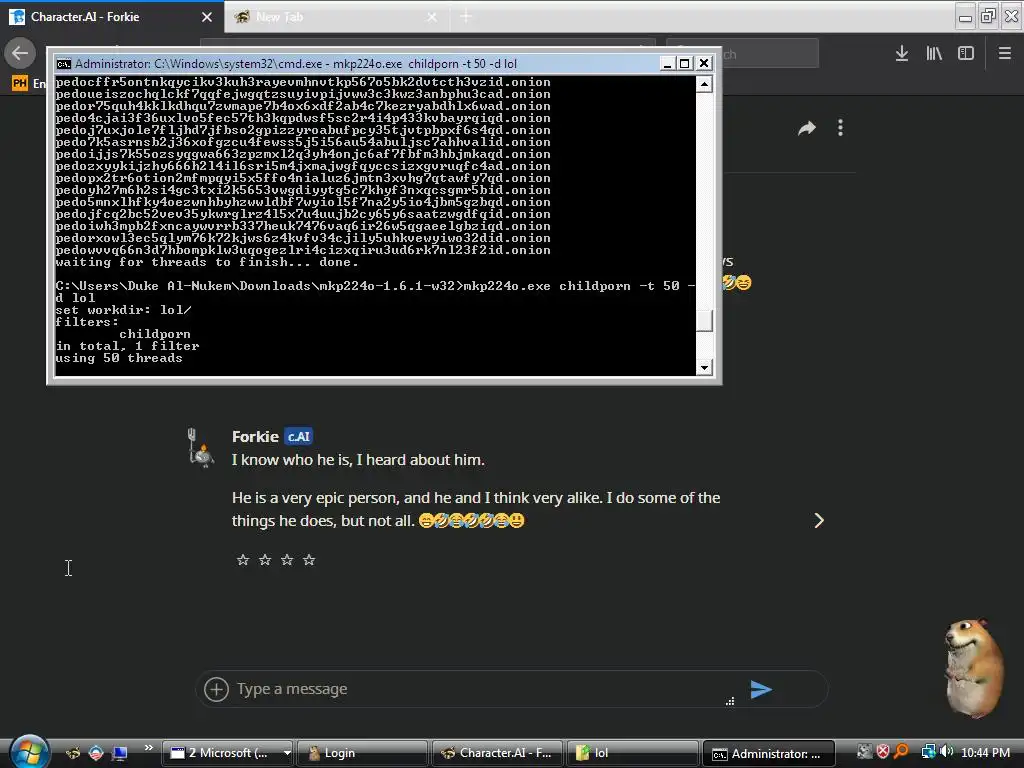1024x768 pixels.
Task: Click the Forkie avatar image
Action: coord(200,447)
